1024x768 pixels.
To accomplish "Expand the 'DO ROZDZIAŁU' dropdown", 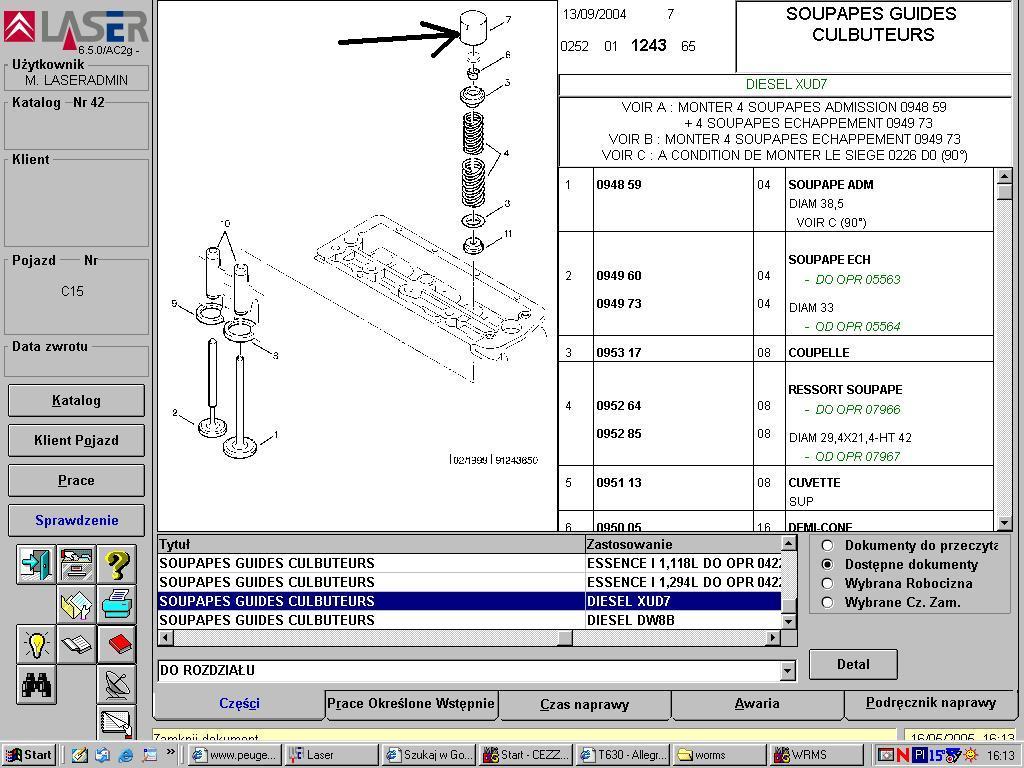I will [788, 671].
